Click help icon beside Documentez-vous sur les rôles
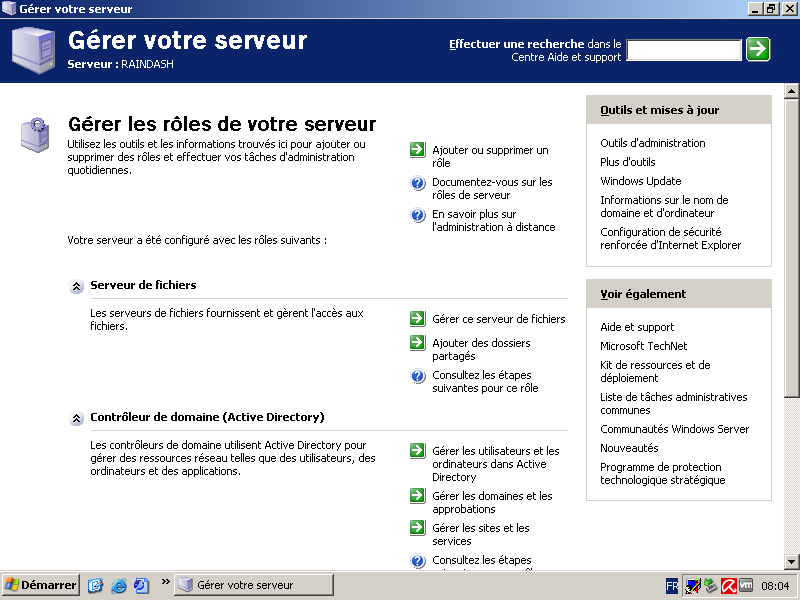The image size is (800, 600). click(x=418, y=183)
